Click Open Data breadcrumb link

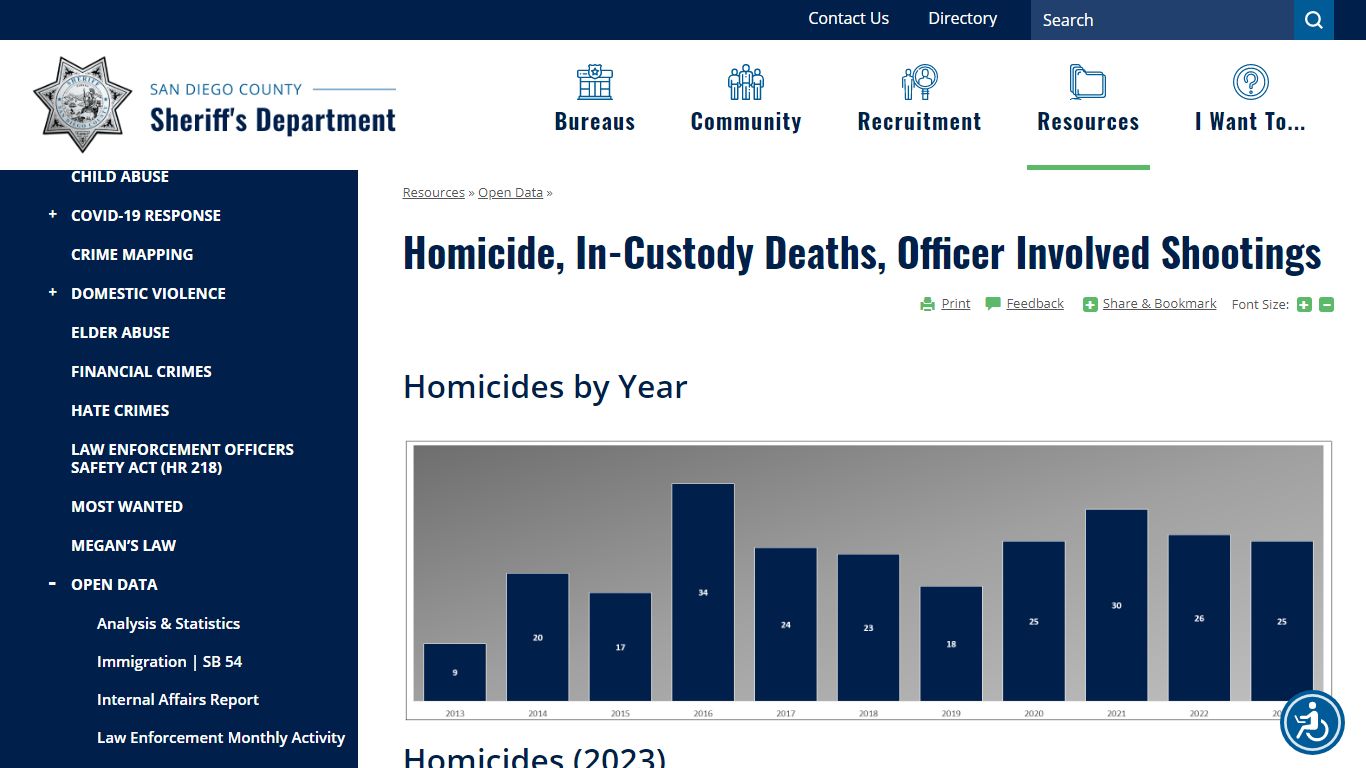click(x=510, y=192)
